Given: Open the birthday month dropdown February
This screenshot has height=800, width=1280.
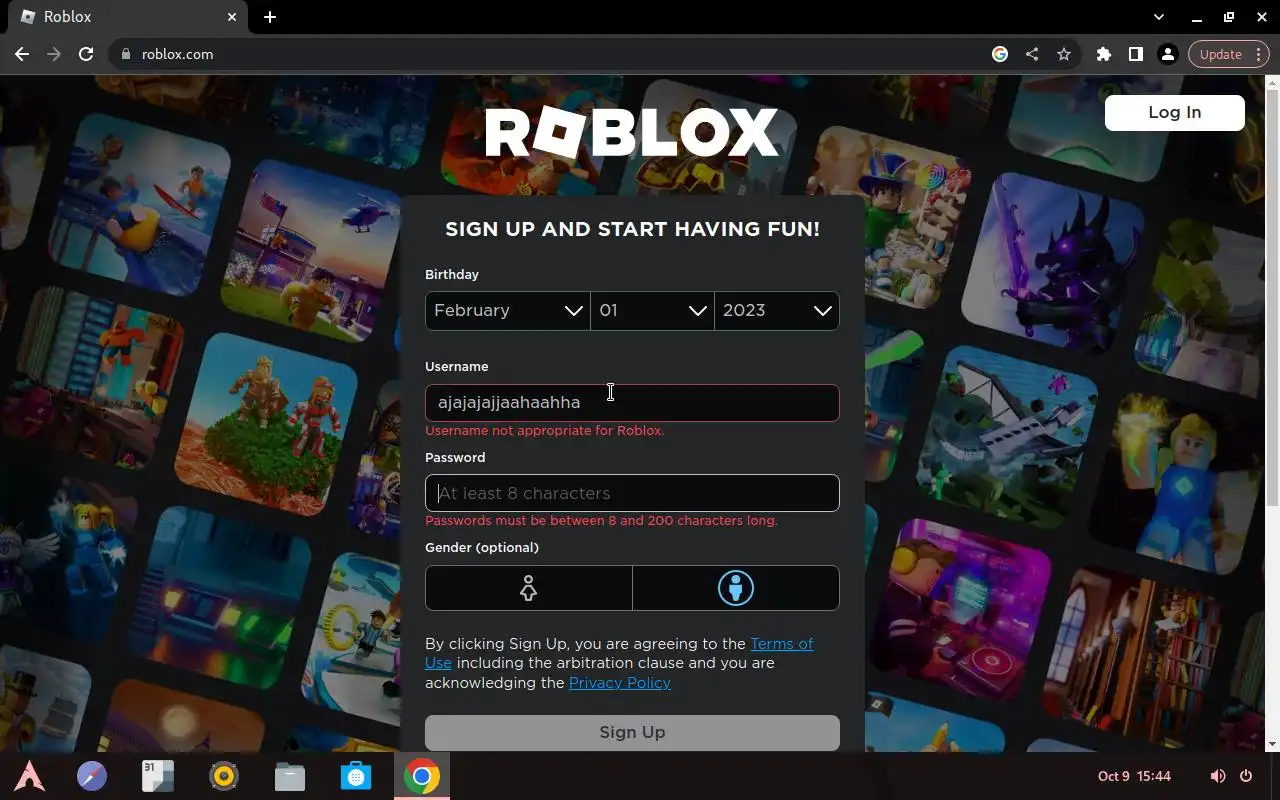Looking at the screenshot, I should (508, 311).
